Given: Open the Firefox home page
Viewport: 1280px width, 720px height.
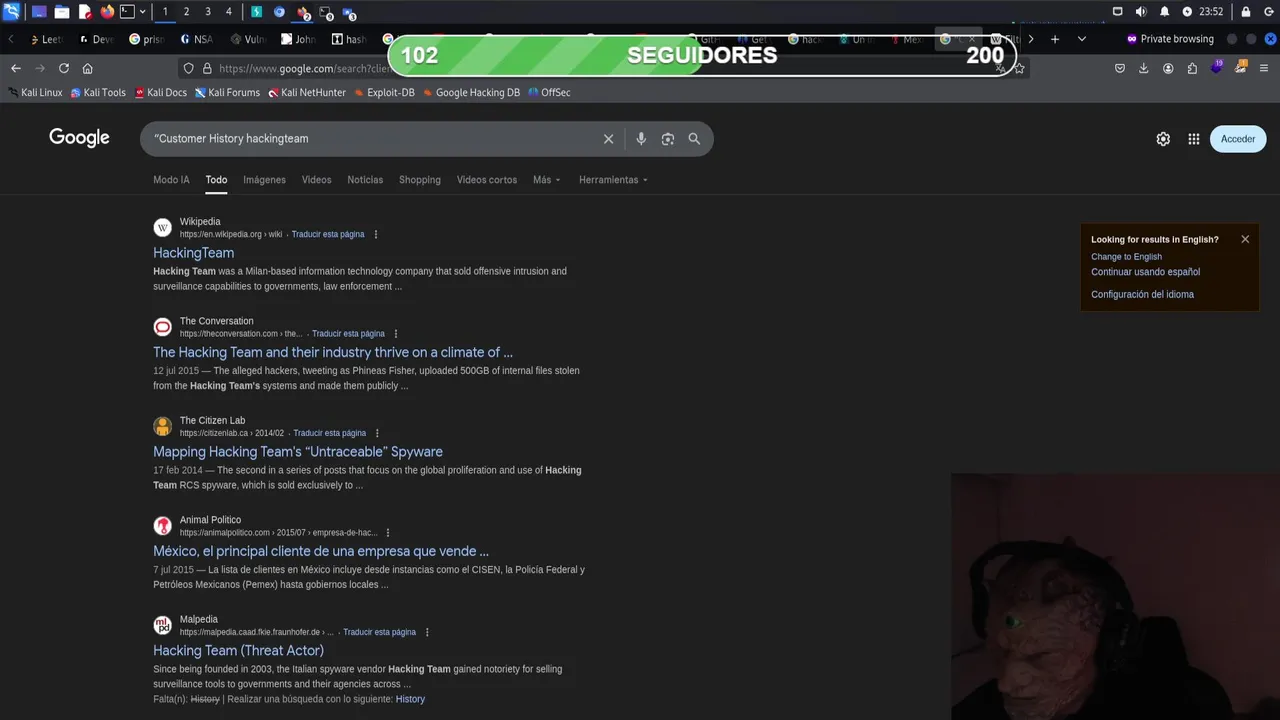Looking at the screenshot, I should (87, 68).
